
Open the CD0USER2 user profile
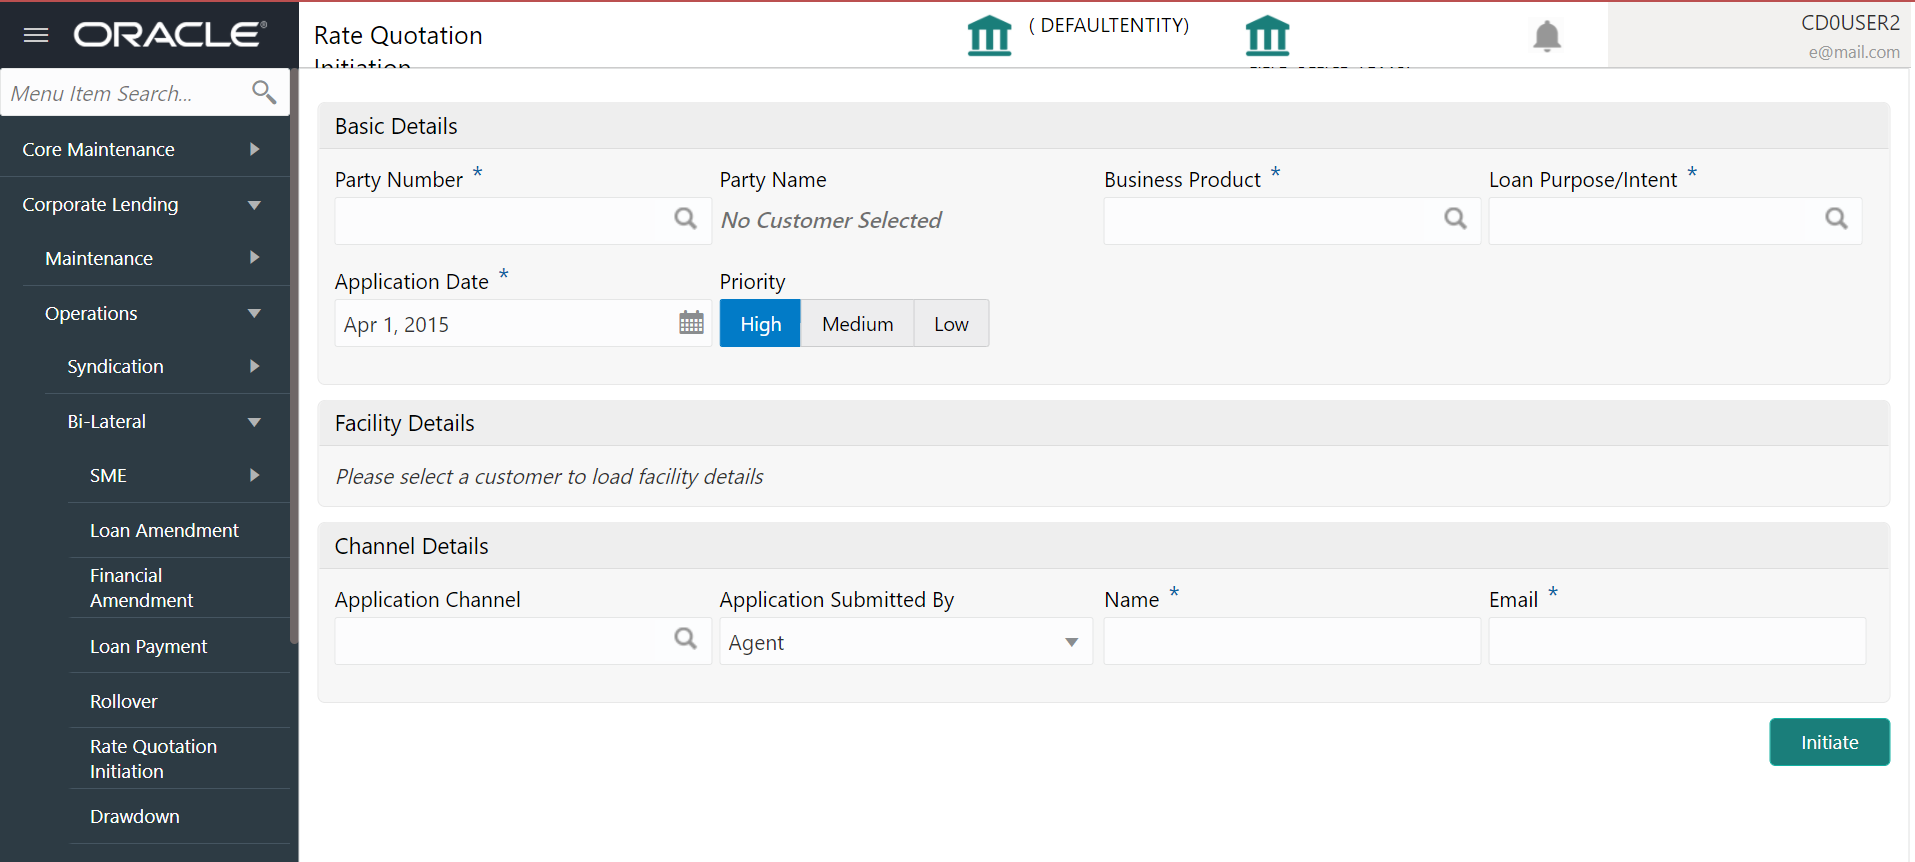click(x=1760, y=36)
